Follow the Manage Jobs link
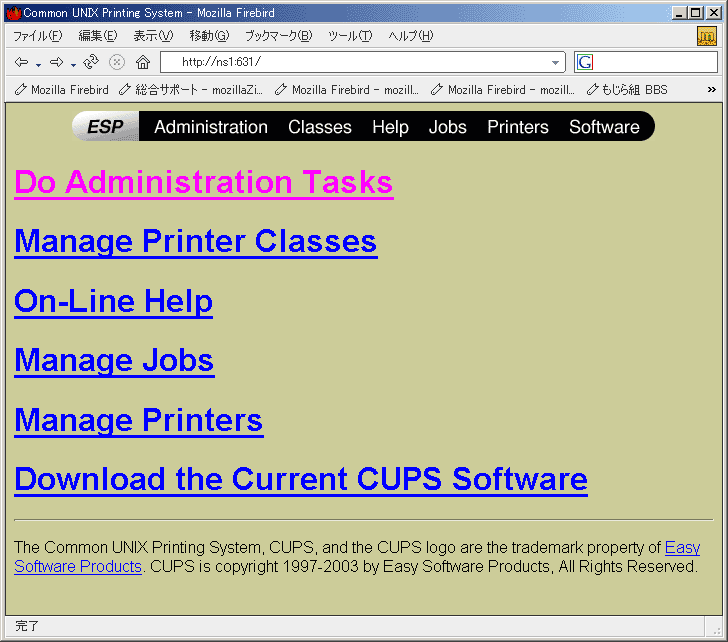728x642 pixels. [114, 361]
